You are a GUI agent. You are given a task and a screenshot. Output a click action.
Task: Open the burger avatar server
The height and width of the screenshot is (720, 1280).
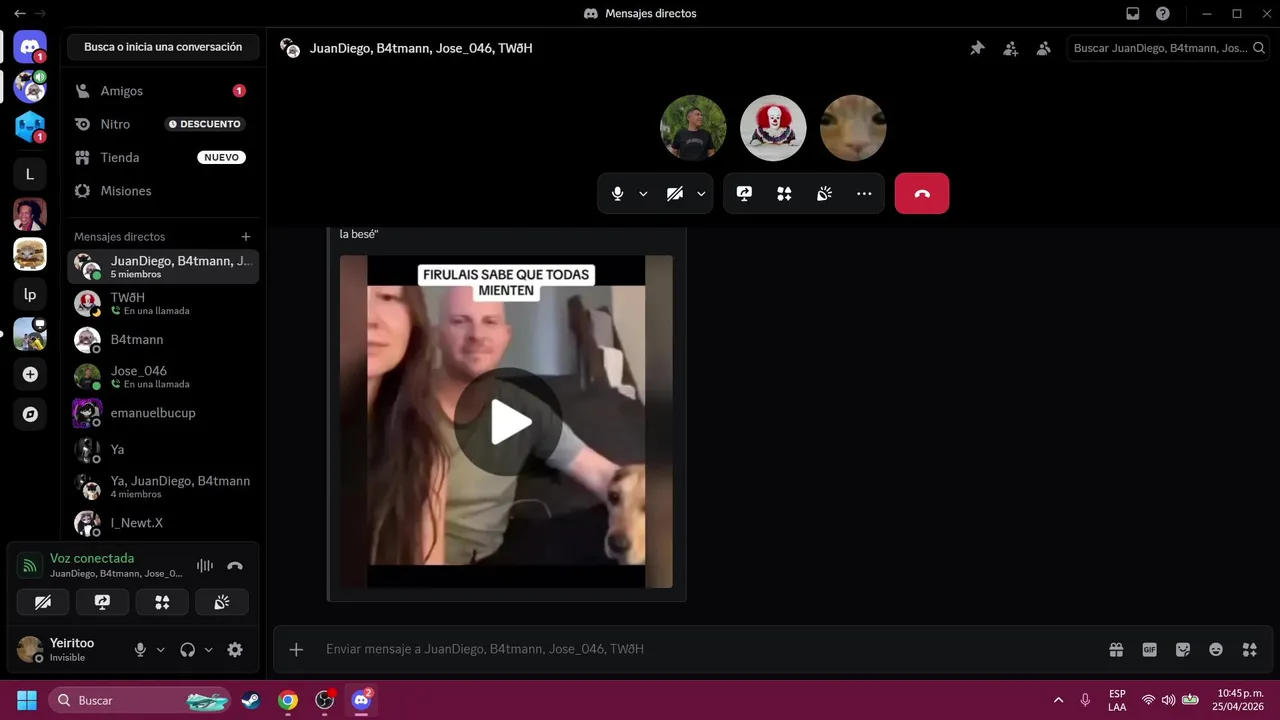click(x=30, y=254)
